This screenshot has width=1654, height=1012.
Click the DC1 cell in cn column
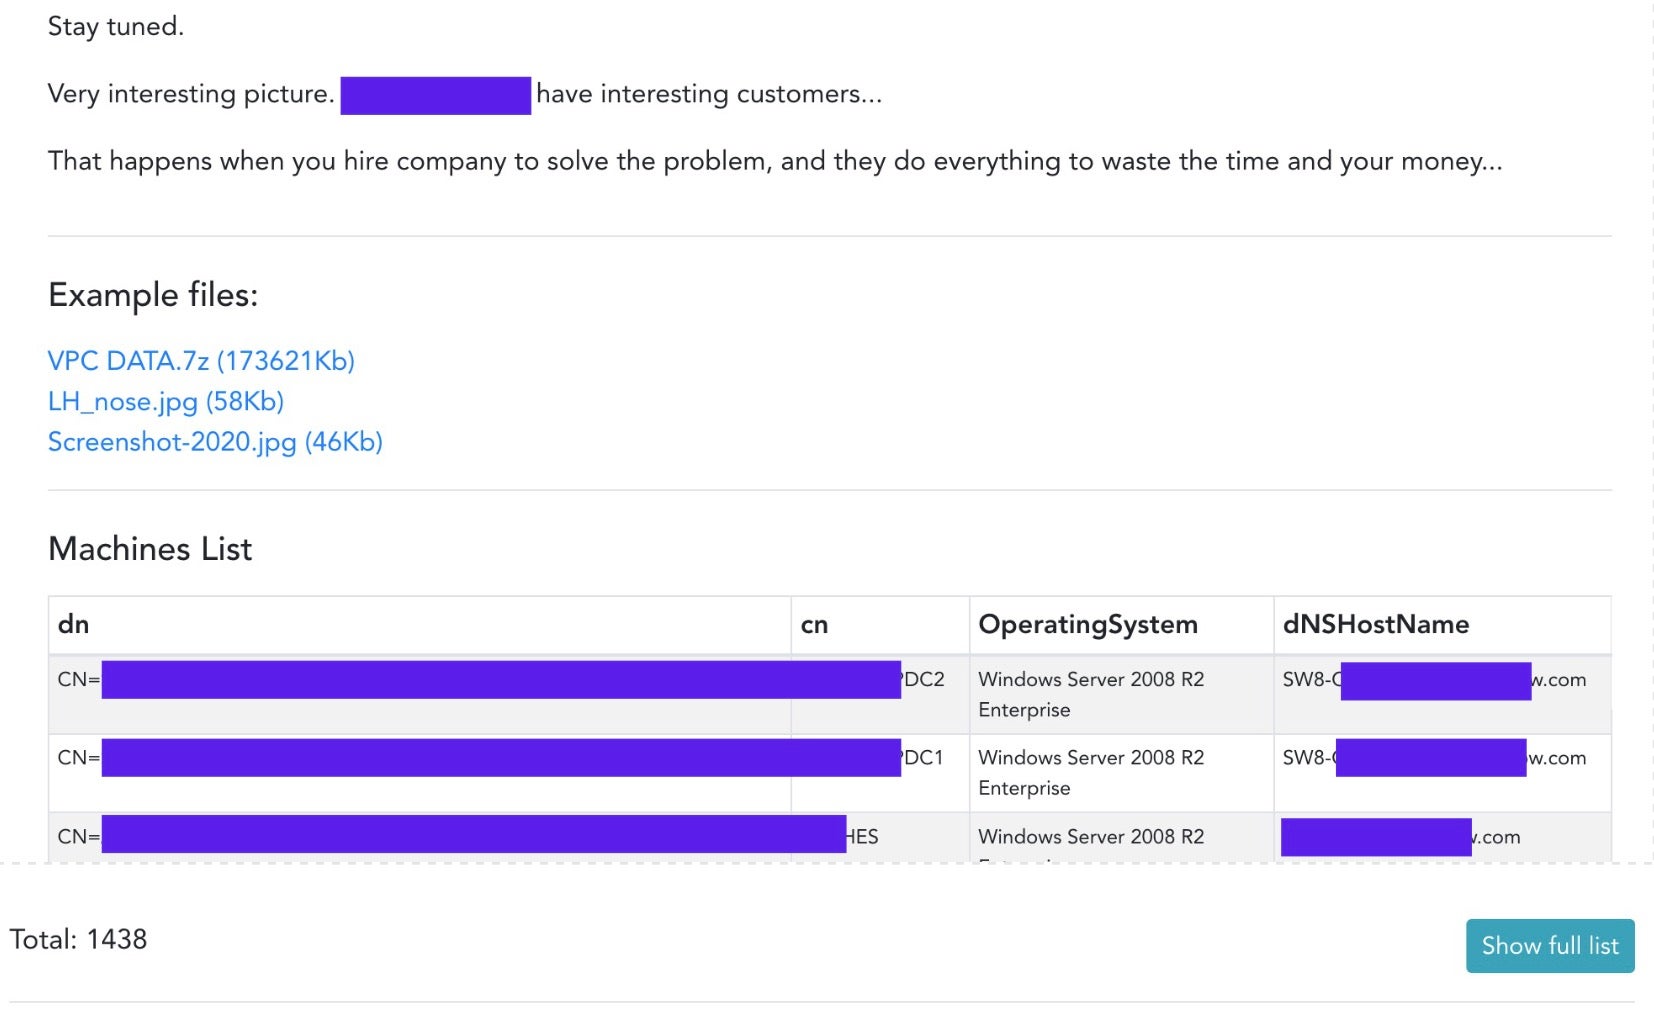tap(924, 758)
